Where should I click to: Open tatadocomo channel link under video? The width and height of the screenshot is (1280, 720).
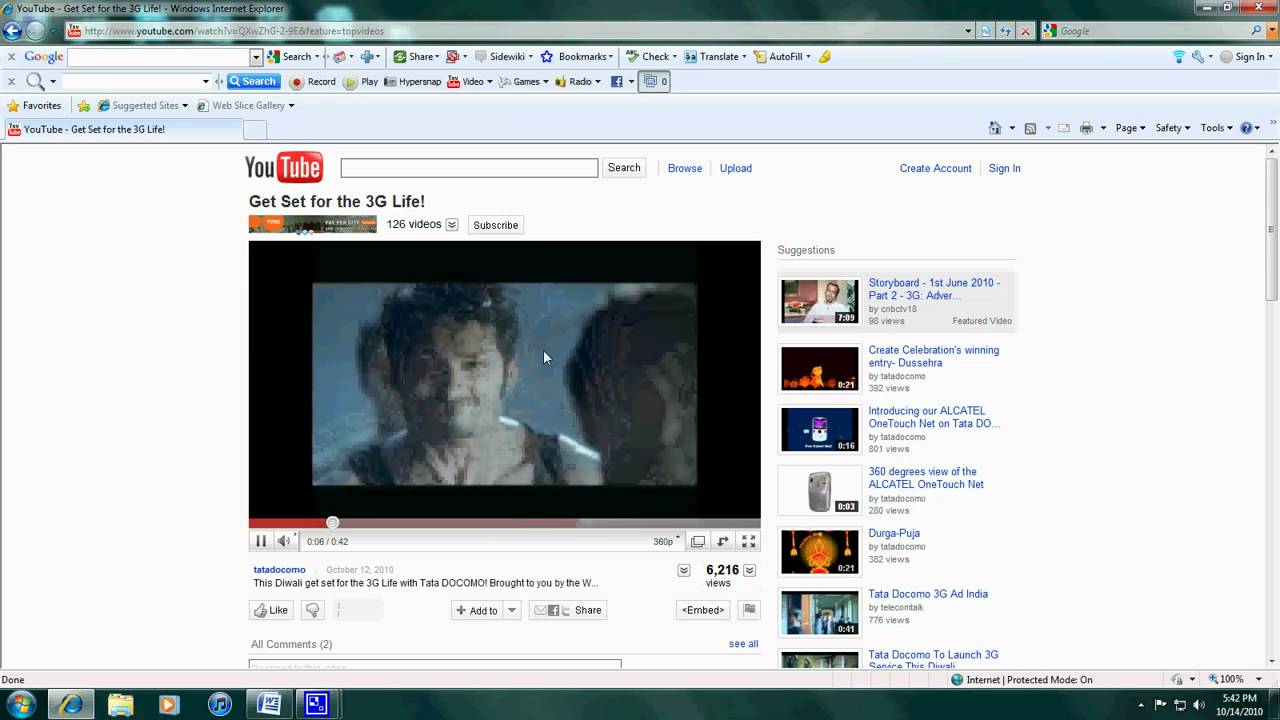pos(280,570)
